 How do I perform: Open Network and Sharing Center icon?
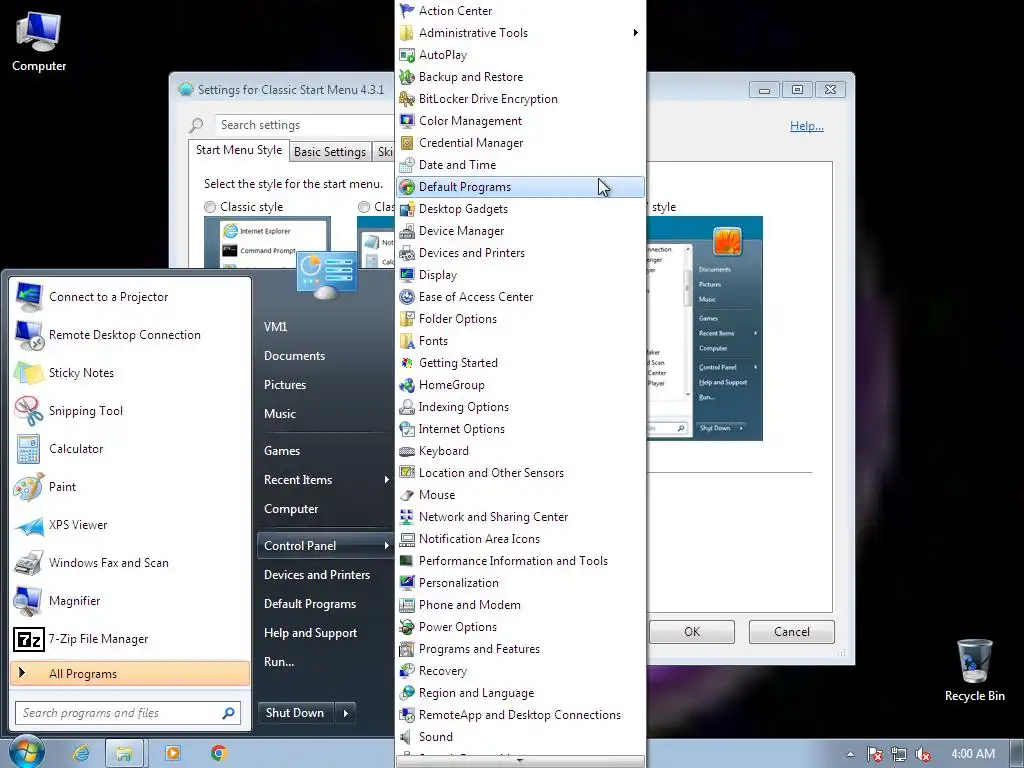[x=407, y=517]
